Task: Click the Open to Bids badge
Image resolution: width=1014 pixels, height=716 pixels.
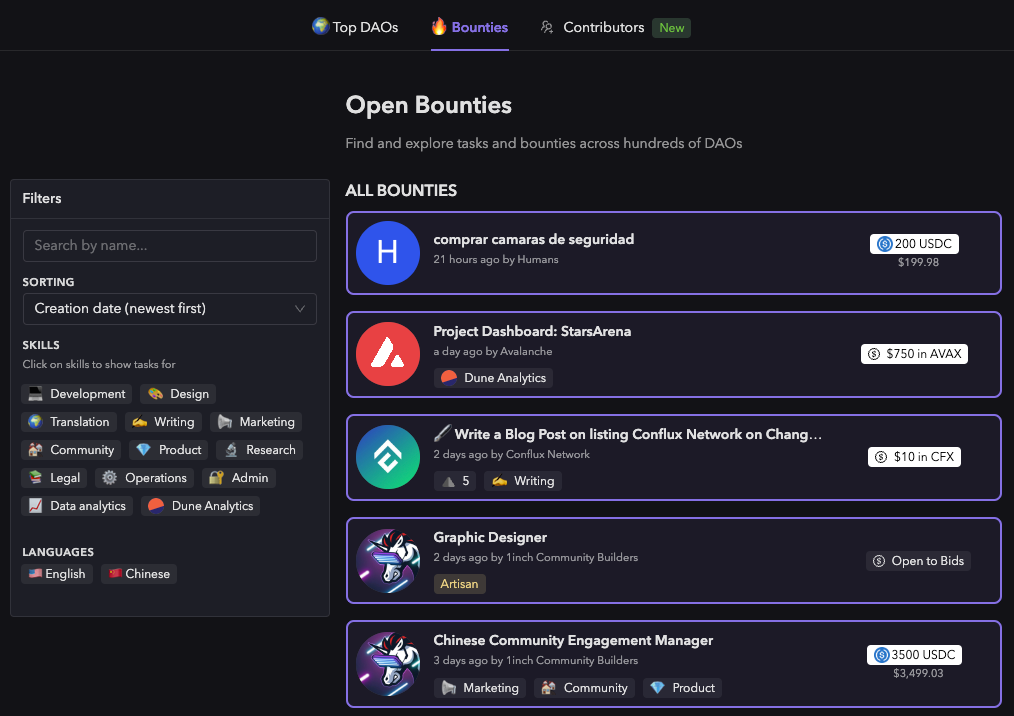Action: tap(918, 561)
